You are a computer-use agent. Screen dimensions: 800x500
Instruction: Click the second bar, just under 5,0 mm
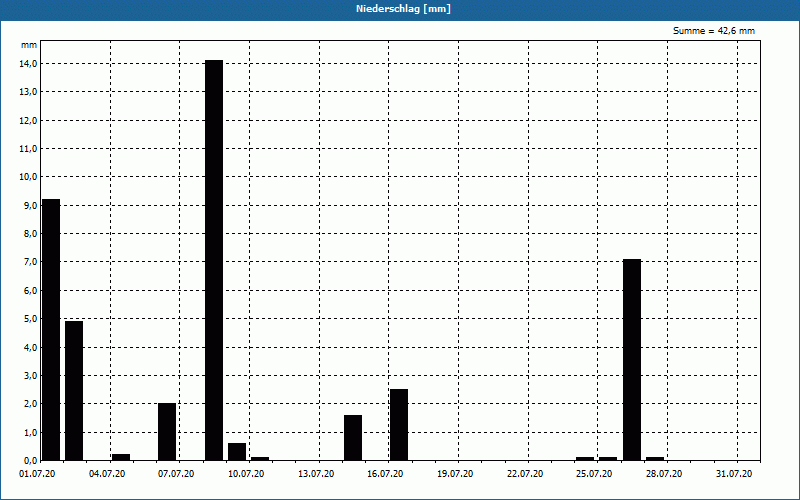coord(74,391)
